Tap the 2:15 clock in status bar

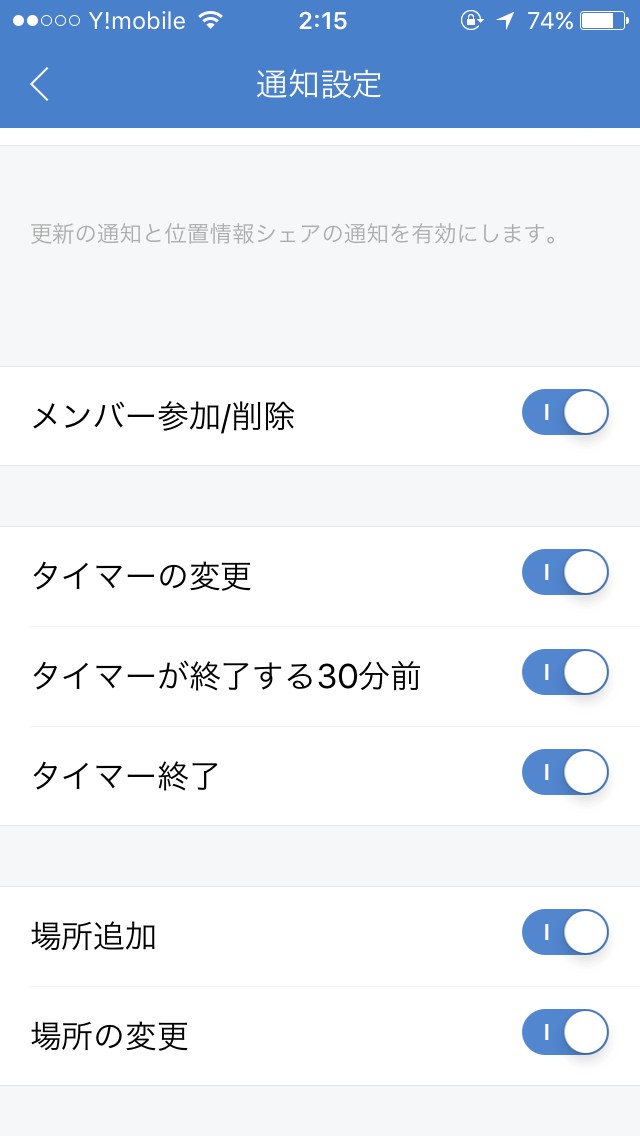[322, 21]
